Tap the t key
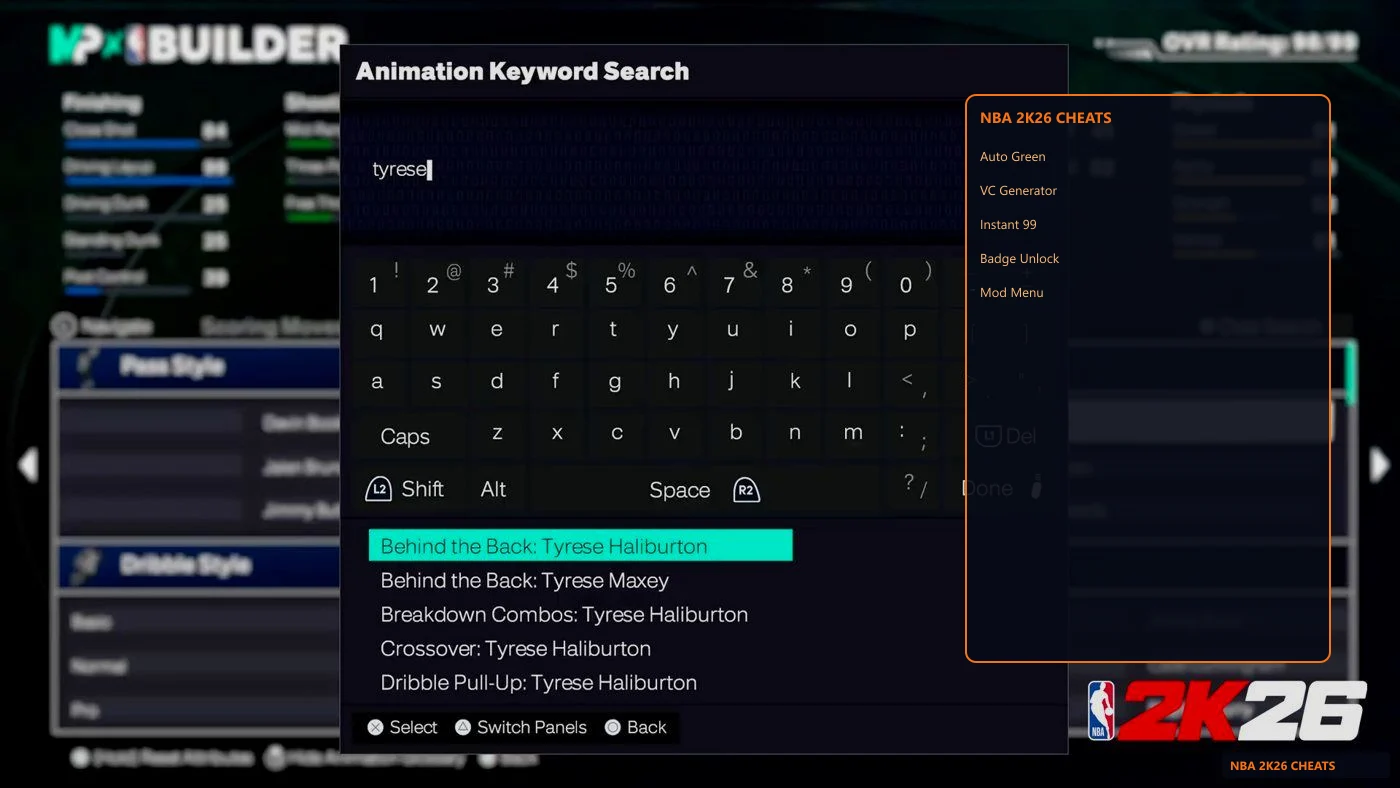This screenshot has width=1400, height=788. point(613,330)
